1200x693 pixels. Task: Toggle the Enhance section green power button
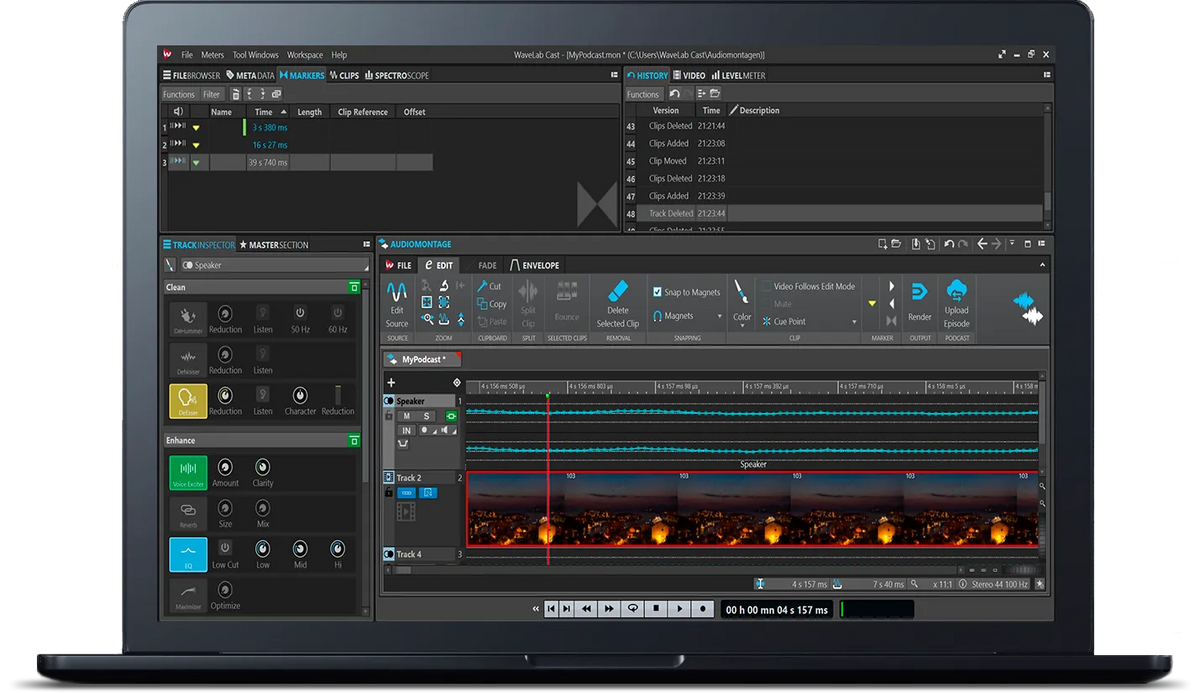tap(354, 440)
